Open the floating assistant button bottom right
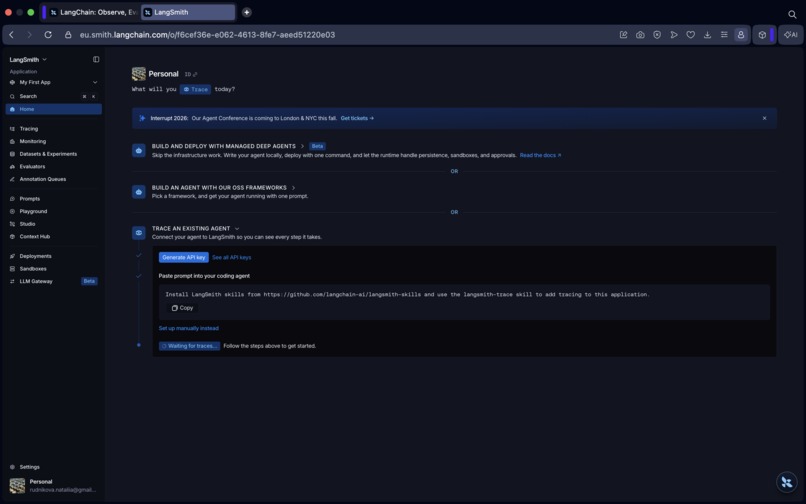 [x=786, y=482]
